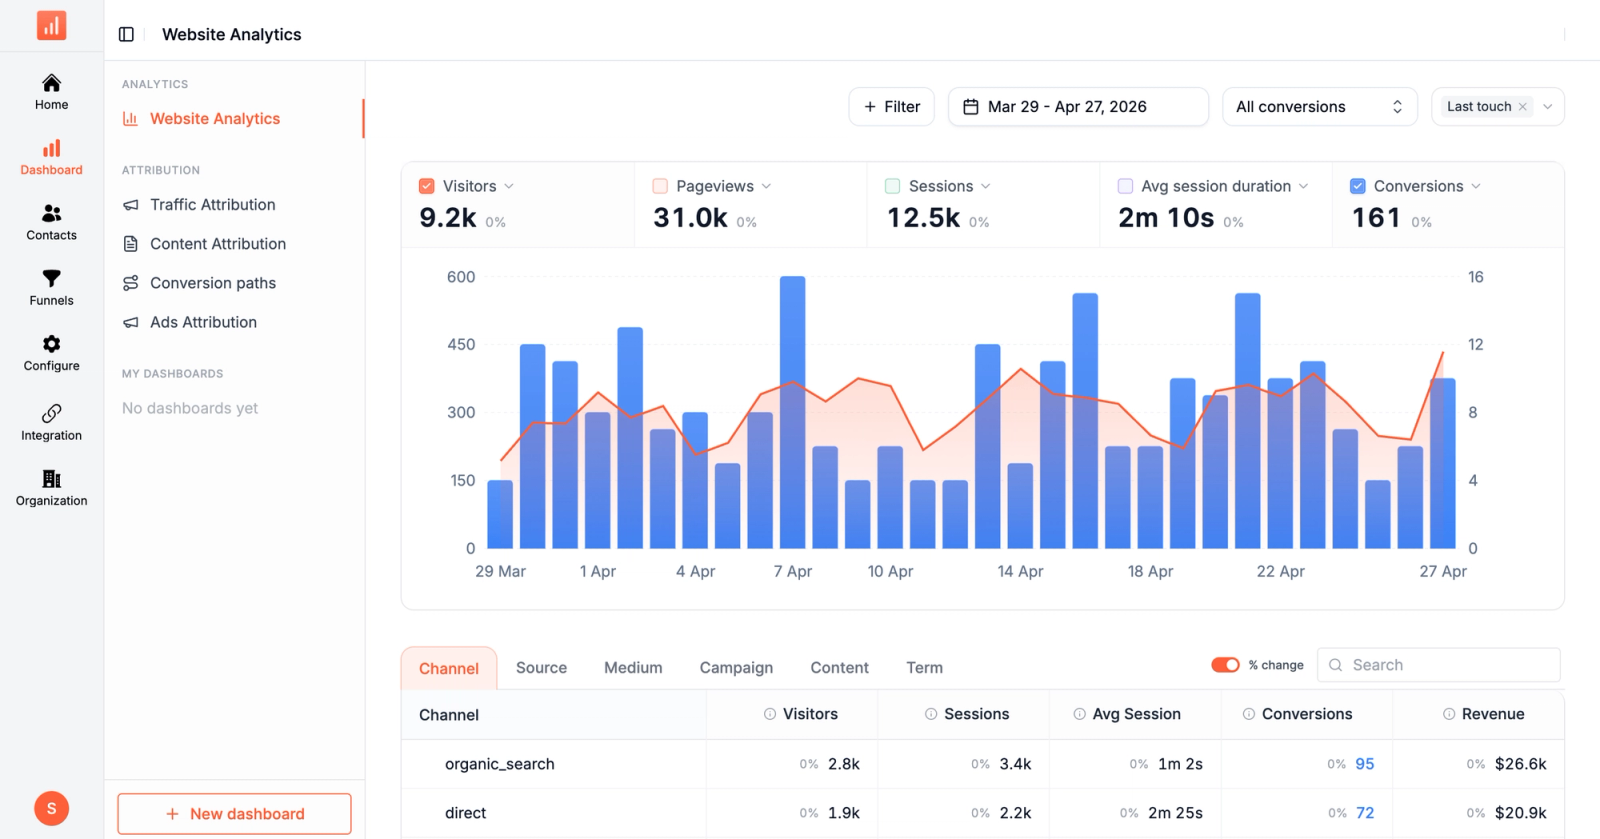Open Conversion paths page
This screenshot has width=1600, height=839.
(213, 283)
